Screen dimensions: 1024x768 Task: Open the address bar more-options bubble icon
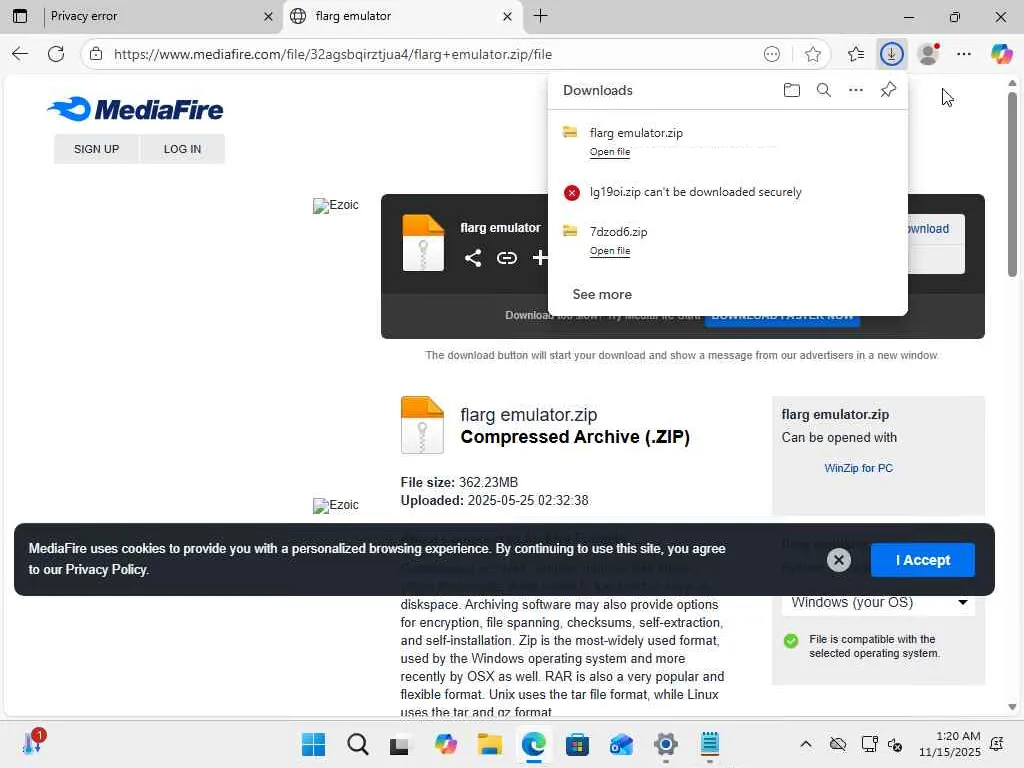tap(771, 54)
